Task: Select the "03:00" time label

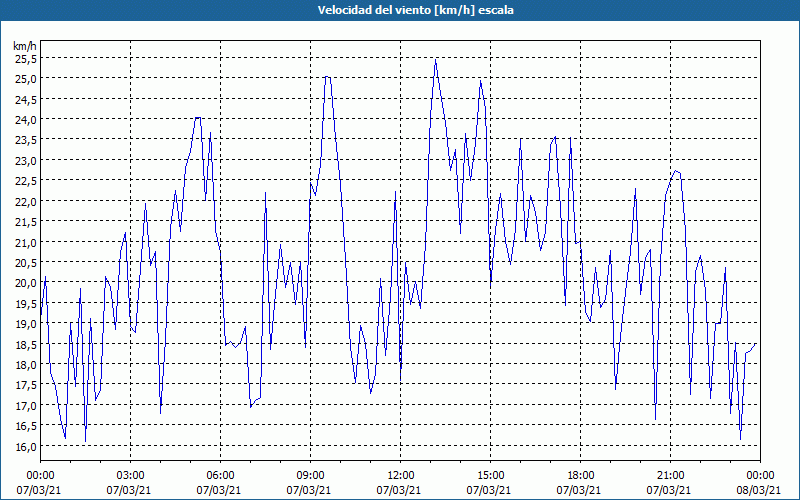Action: 130,476
